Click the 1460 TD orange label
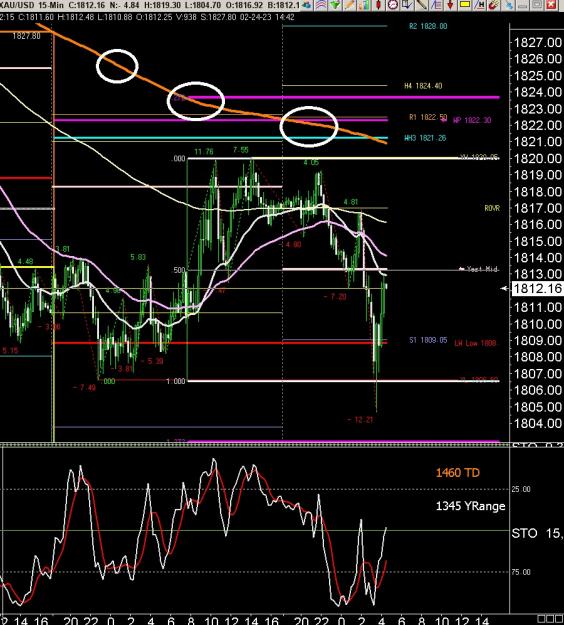The height and width of the screenshot is (625, 564). point(458,473)
